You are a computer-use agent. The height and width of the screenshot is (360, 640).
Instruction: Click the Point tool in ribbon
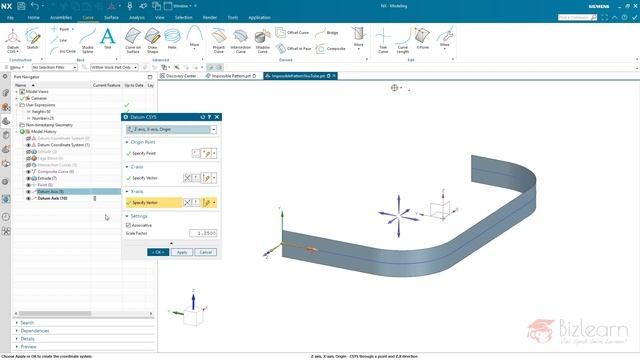pyautogui.click(x=60, y=29)
